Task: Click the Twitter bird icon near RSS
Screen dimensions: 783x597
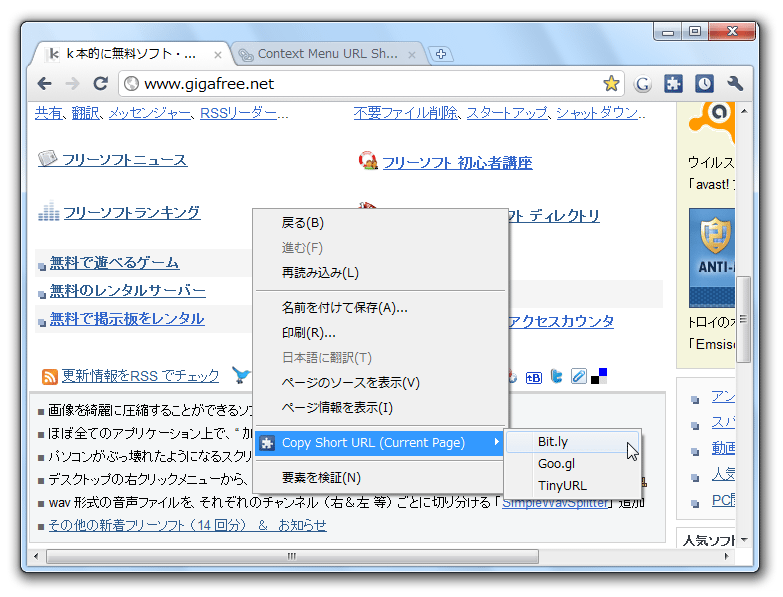Action: pos(241,375)
